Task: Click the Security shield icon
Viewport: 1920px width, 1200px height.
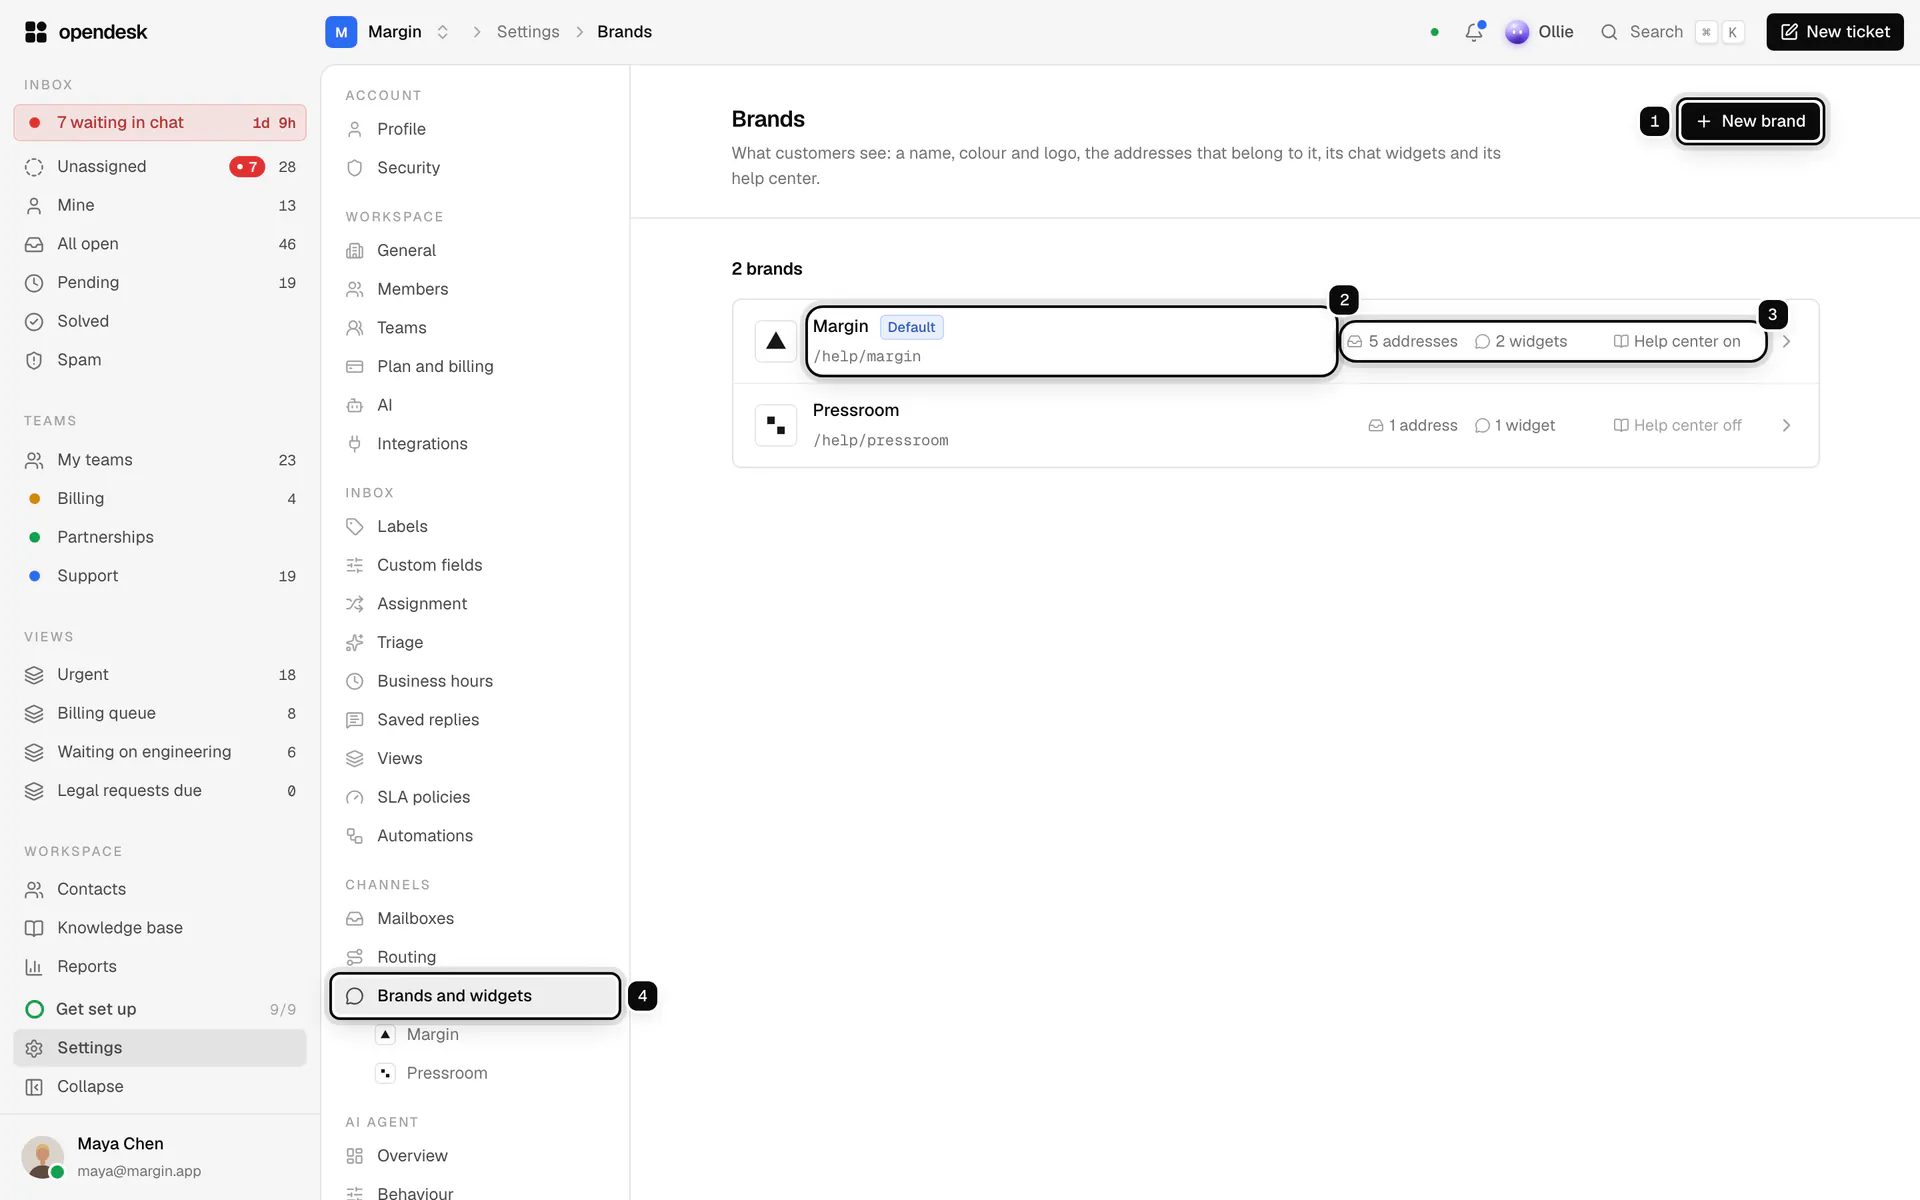Action: coord(354,168)
